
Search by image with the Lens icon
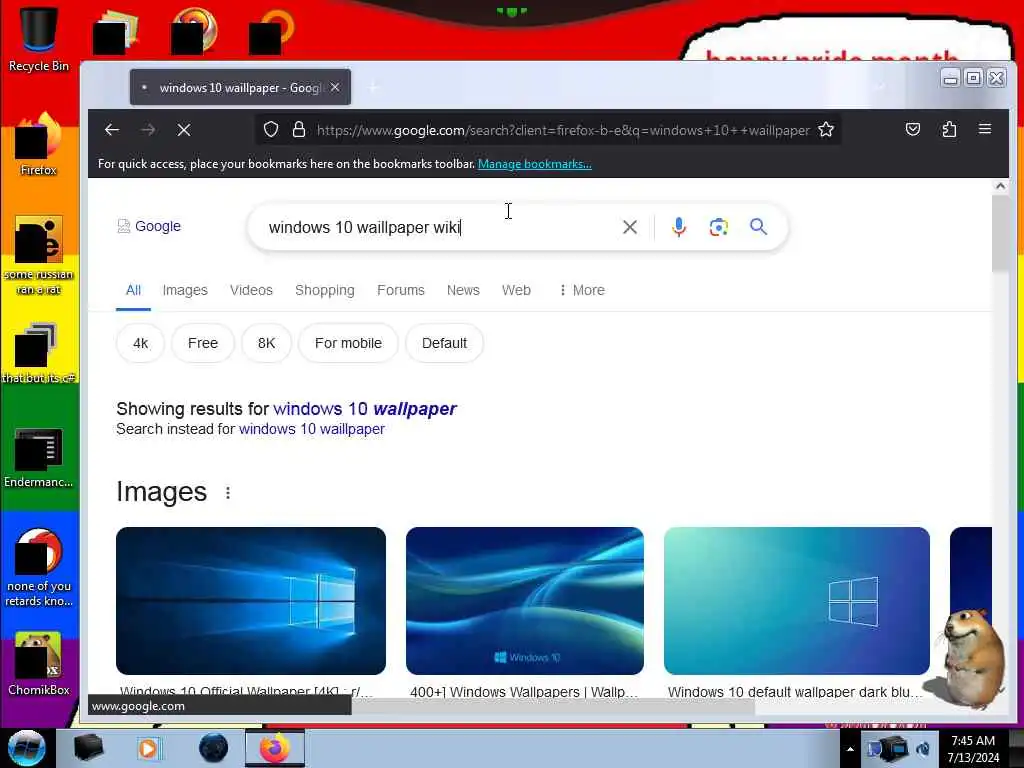pos(718,227)
